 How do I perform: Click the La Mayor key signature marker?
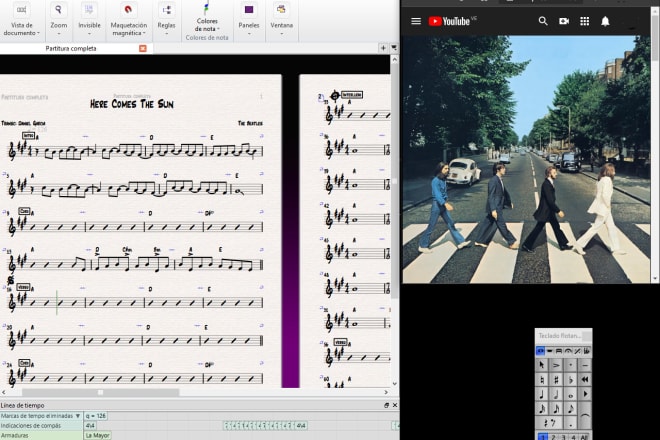click(x=98, y=435)
